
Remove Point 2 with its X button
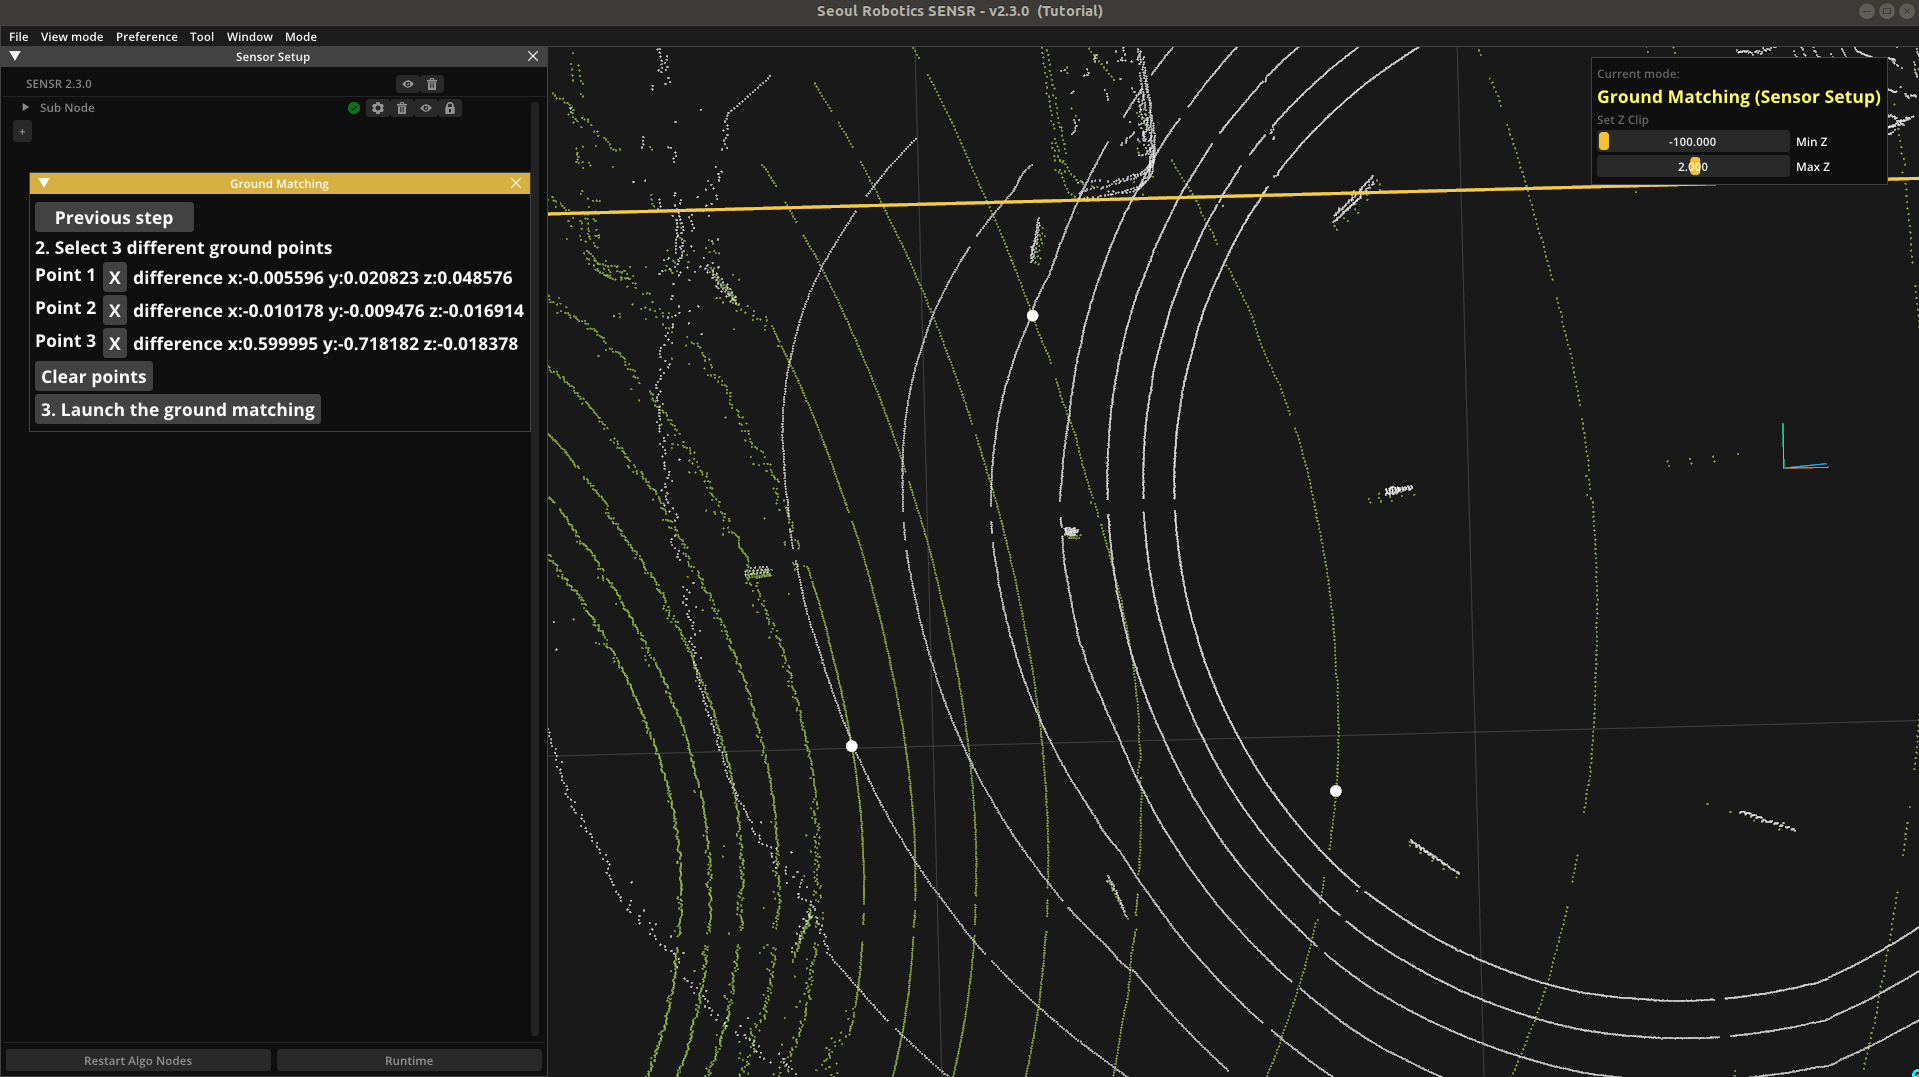coord(114,311)
